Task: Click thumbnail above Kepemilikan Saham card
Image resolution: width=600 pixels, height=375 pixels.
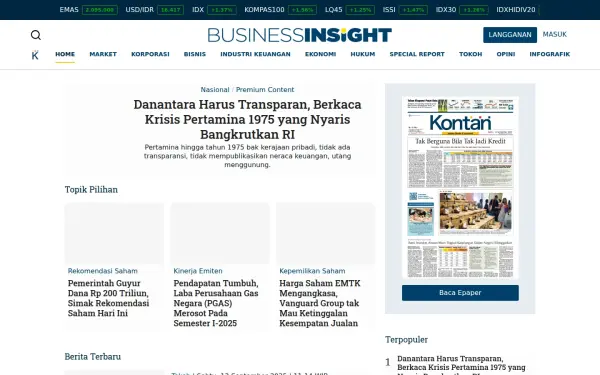Action: click(x=326, y=233)
